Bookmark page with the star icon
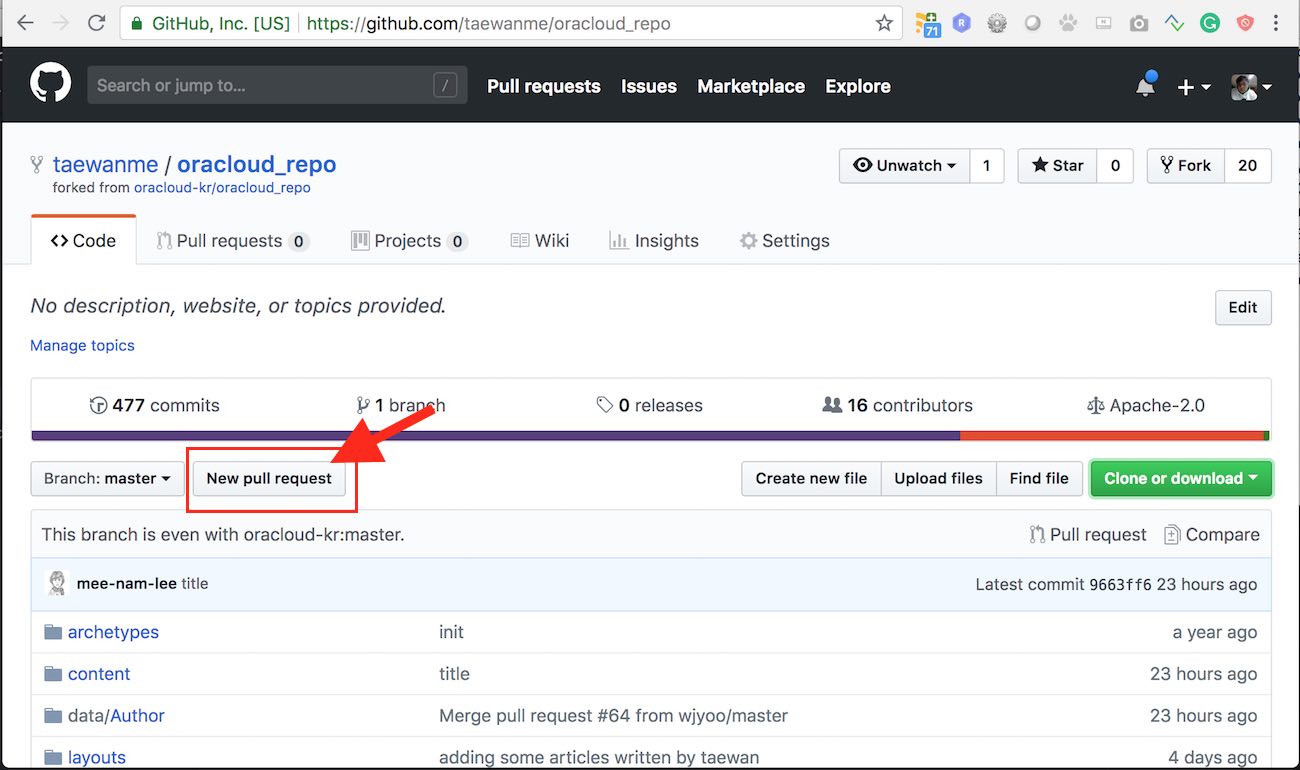1300x770 pixels. click(x=884, y=23)
